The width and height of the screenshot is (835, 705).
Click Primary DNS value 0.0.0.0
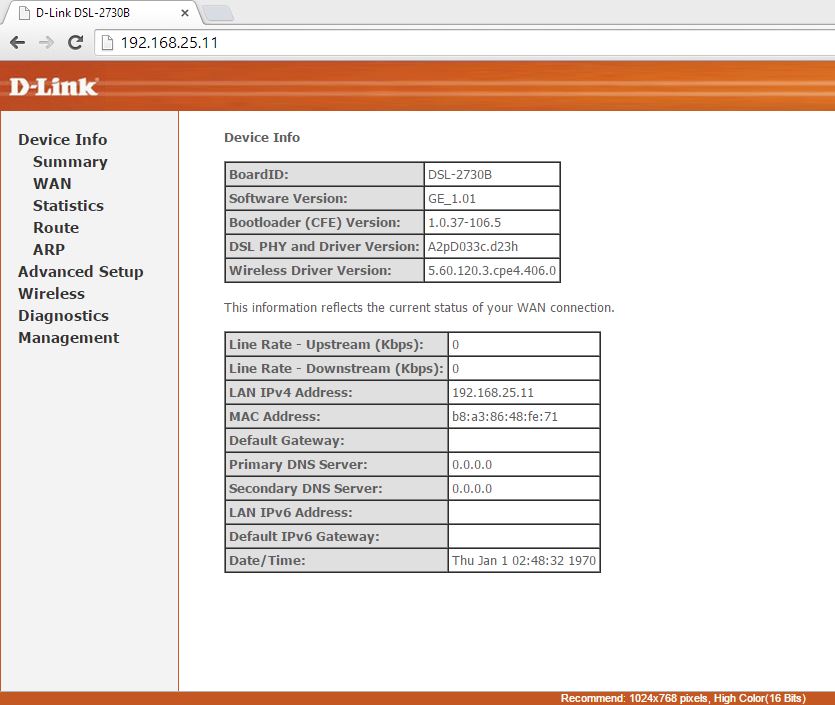pyautogui.click(x=472, y=464)
